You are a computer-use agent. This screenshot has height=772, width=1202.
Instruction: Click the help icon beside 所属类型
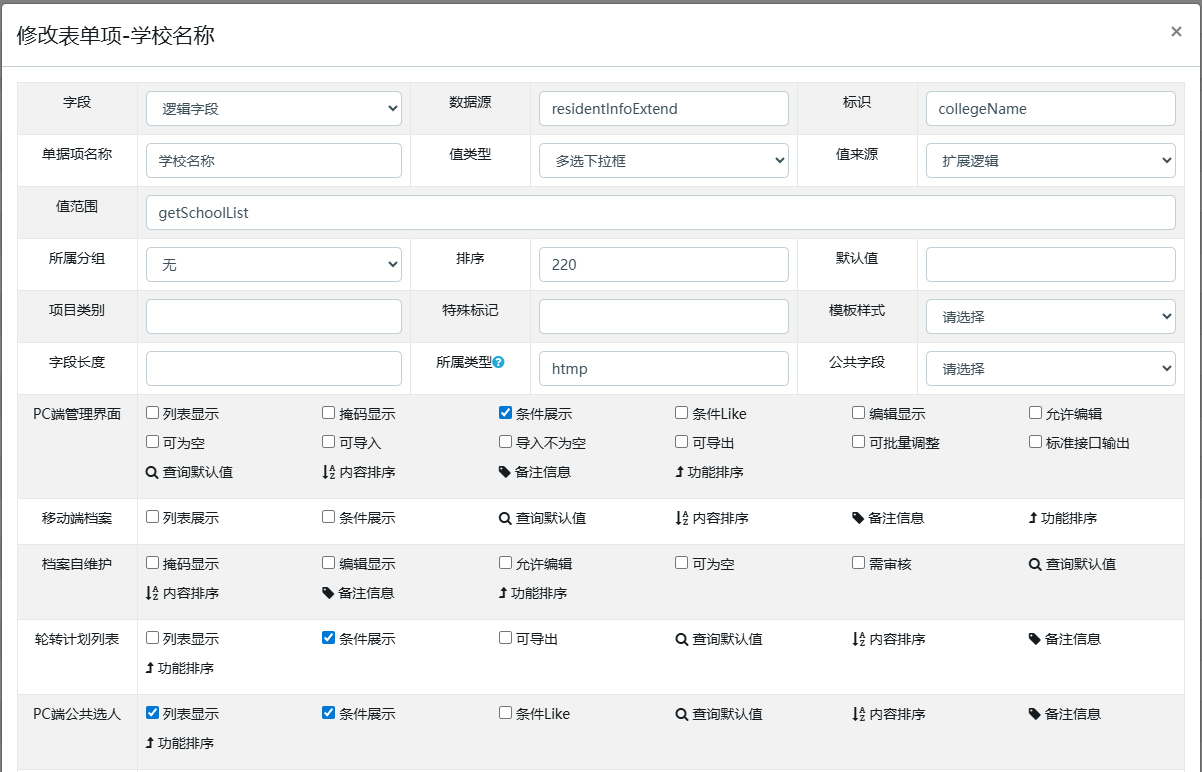click(x=498, y=362)
